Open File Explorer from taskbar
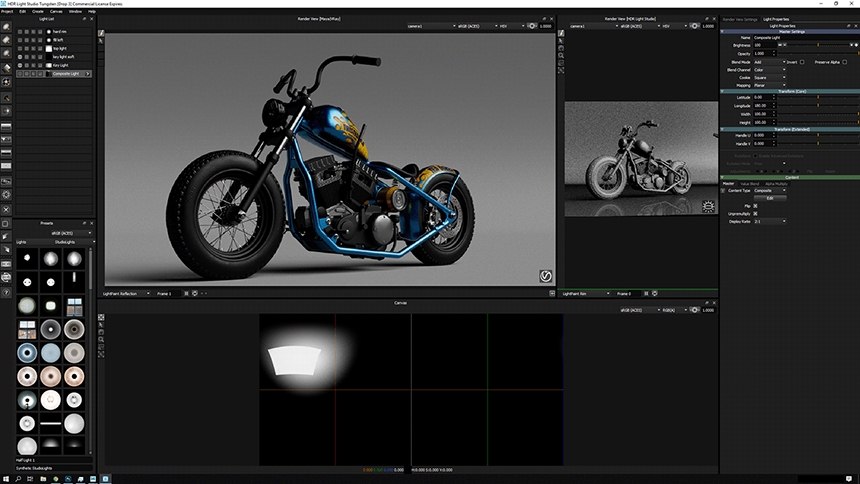The width and height of the screenshot is (860, 484). (43, 479)
